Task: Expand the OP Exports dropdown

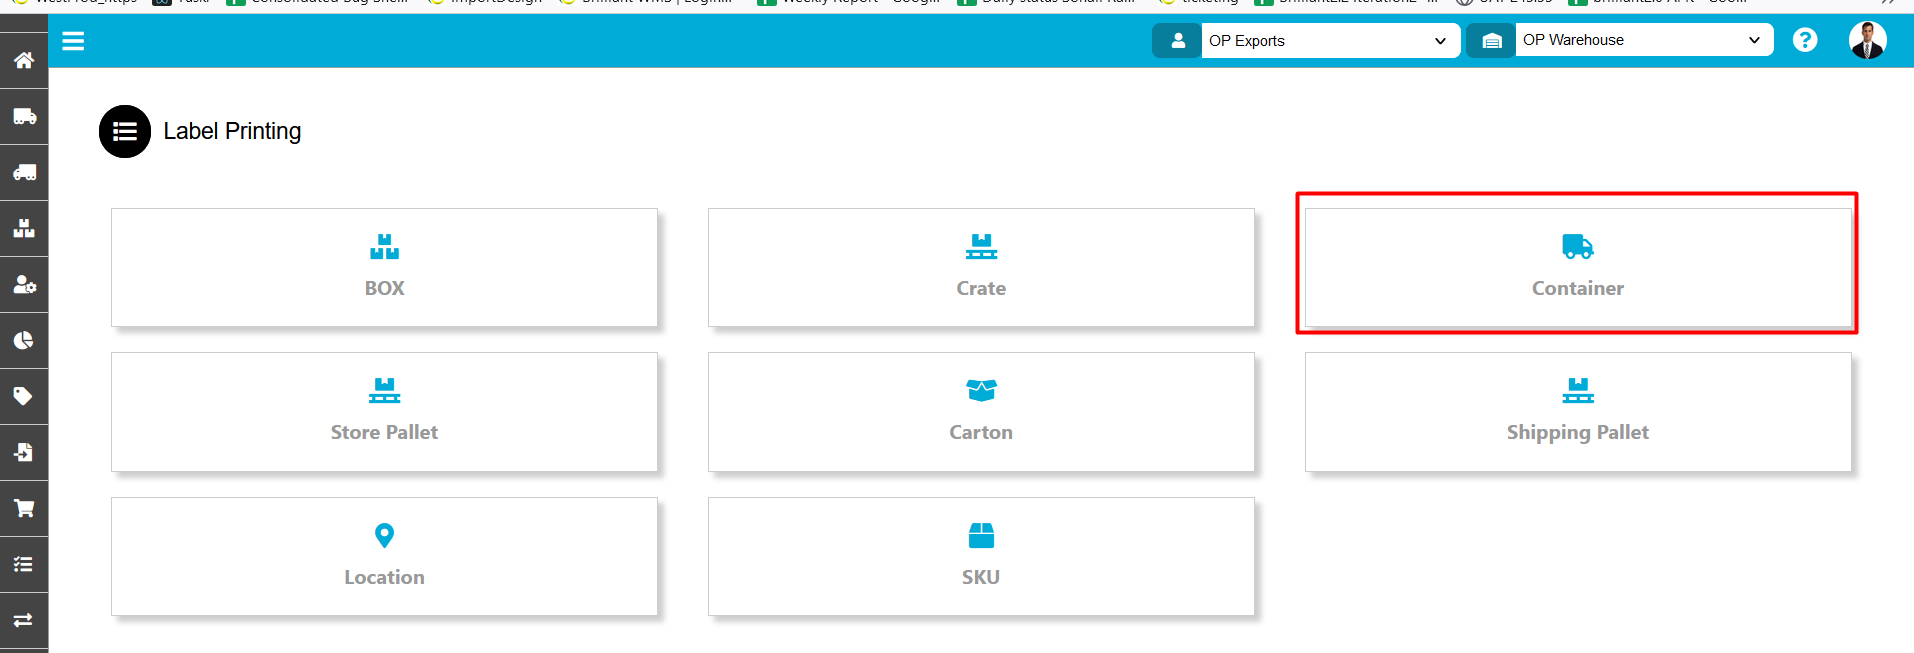Action: [x=1329, y=41]
